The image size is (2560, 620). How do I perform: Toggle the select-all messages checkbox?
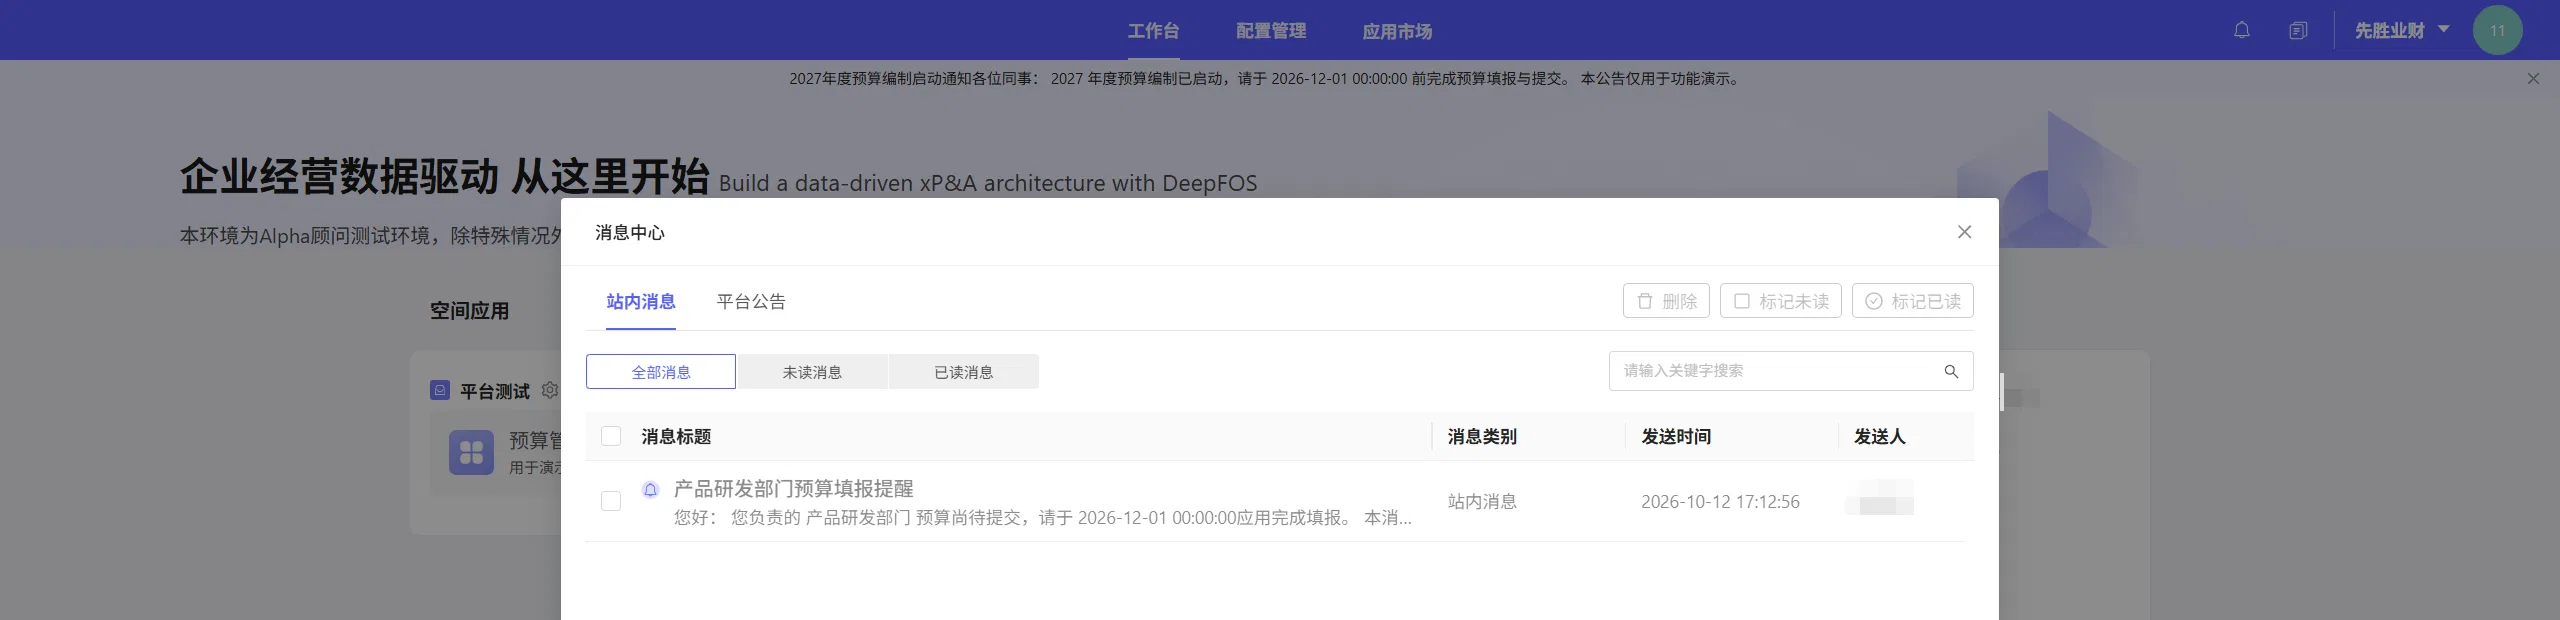click(x=611, y=436)
